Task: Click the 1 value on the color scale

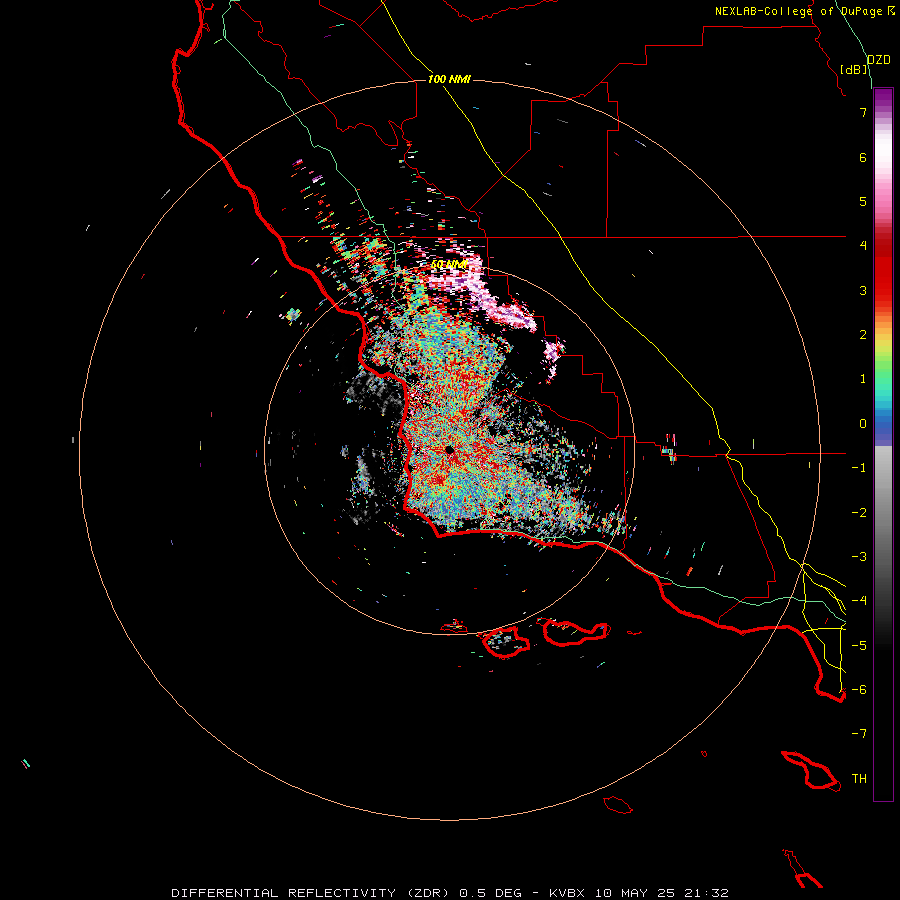Action: tap(863, 379)
